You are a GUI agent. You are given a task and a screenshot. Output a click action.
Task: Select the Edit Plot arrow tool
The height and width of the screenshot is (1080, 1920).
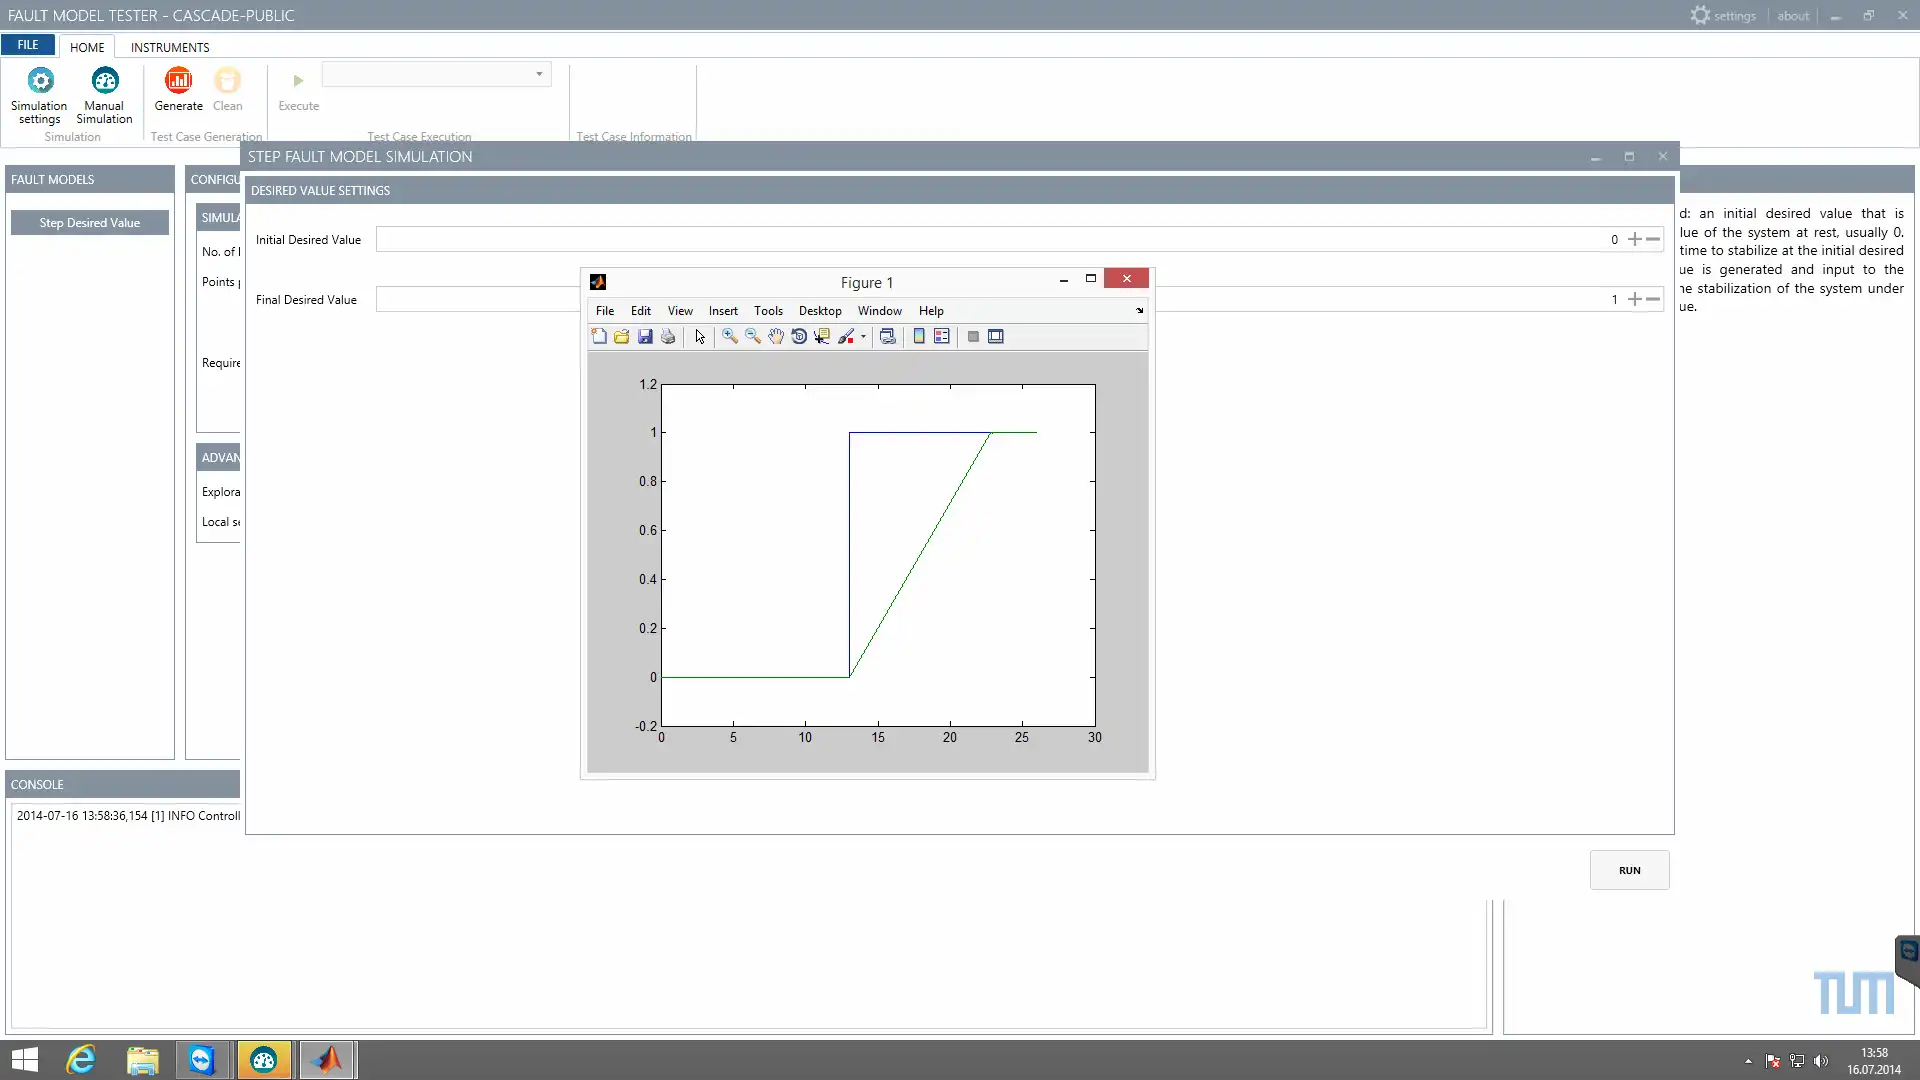coord(700,337)
